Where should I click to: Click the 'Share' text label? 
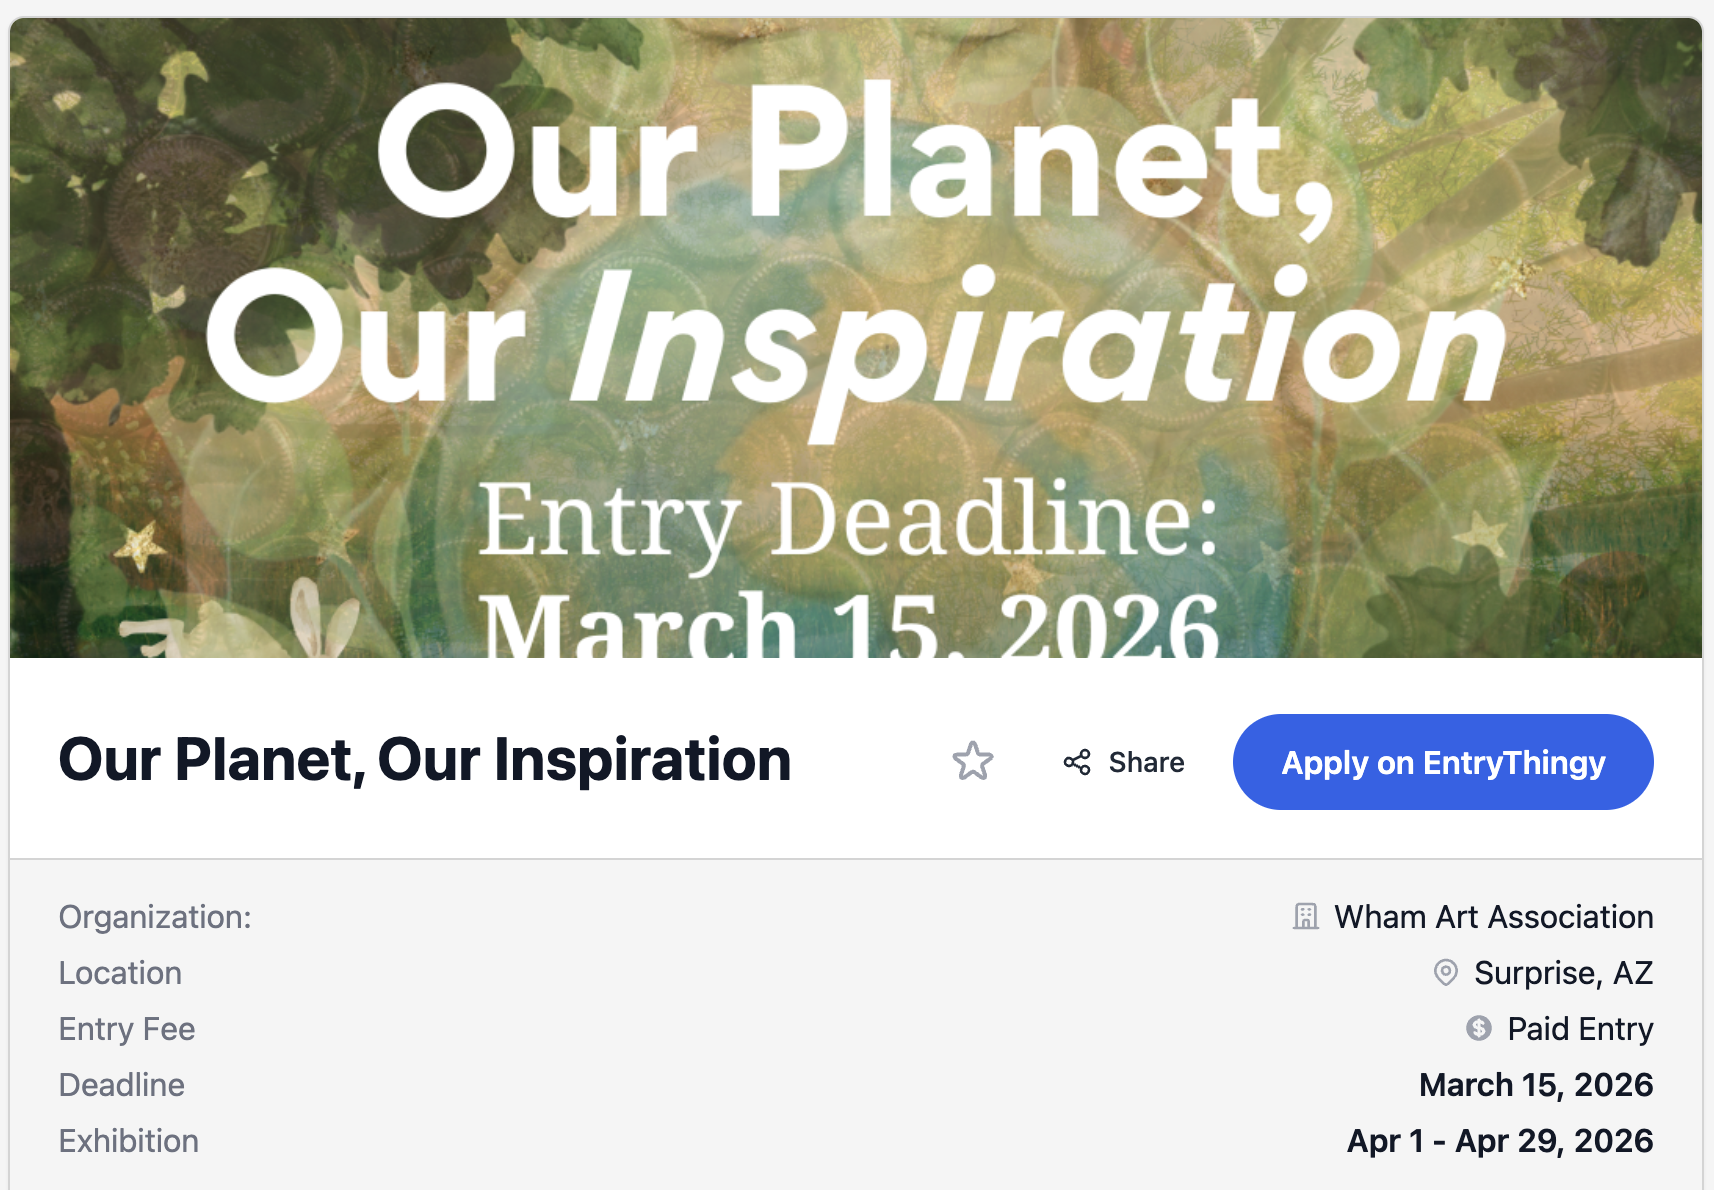[1146, 763]
